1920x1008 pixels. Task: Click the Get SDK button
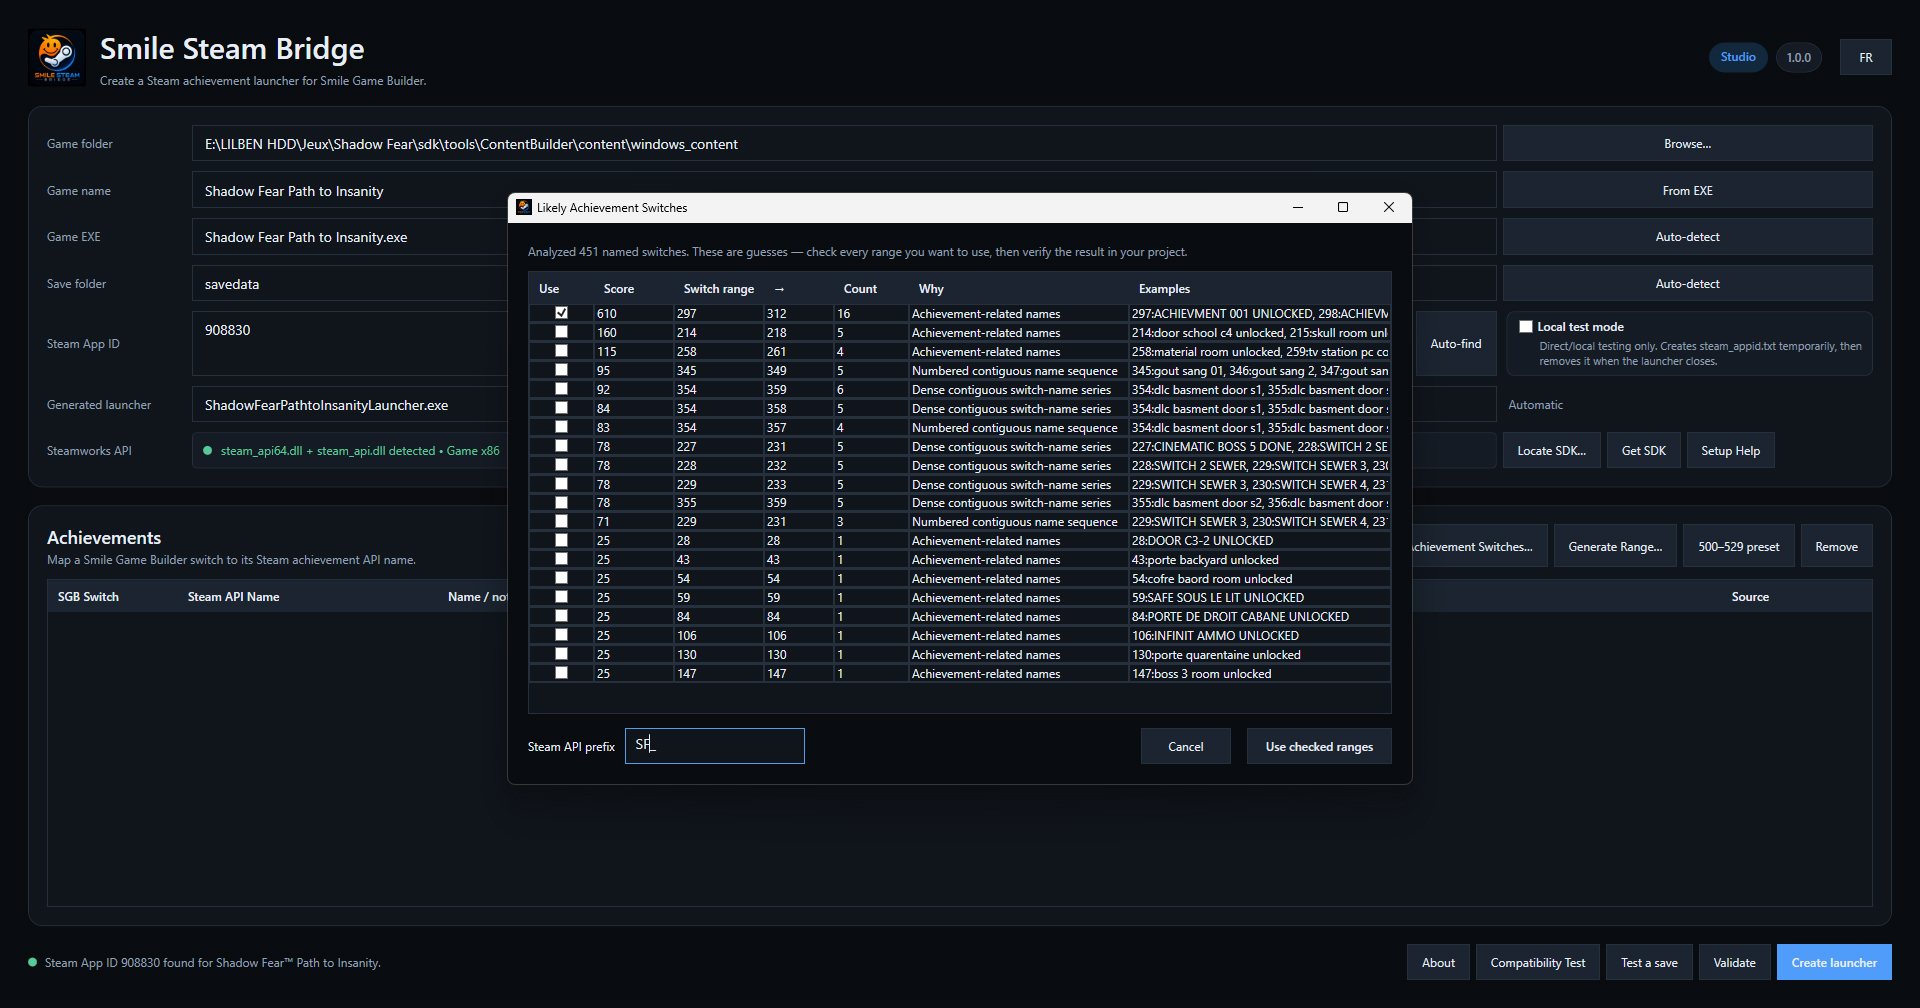(x=1644, y=451)
